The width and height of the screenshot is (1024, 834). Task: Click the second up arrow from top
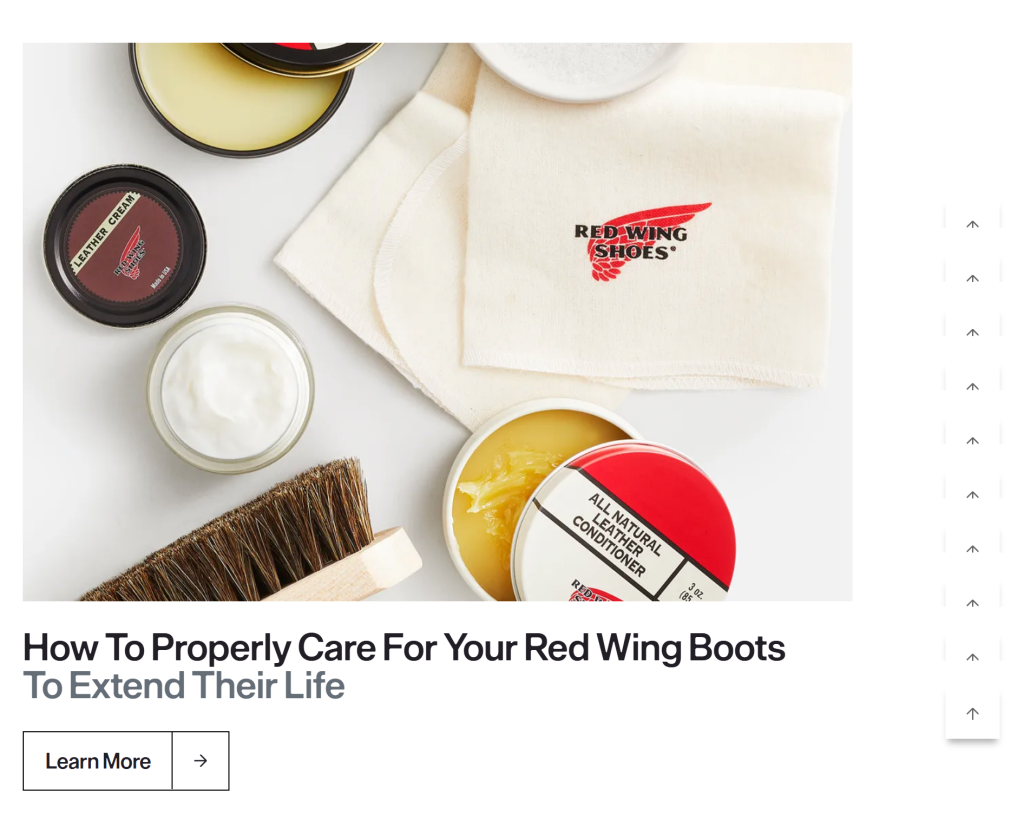[972, 279]
